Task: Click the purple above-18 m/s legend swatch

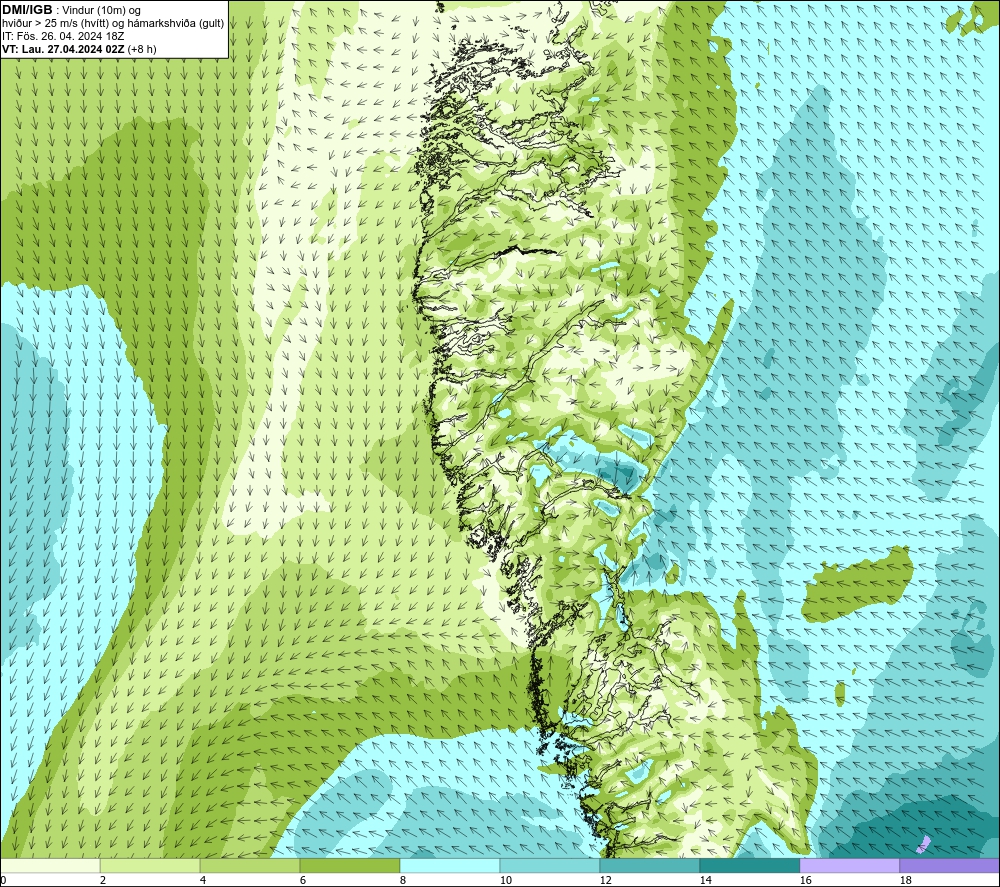Action: (949, 866)
